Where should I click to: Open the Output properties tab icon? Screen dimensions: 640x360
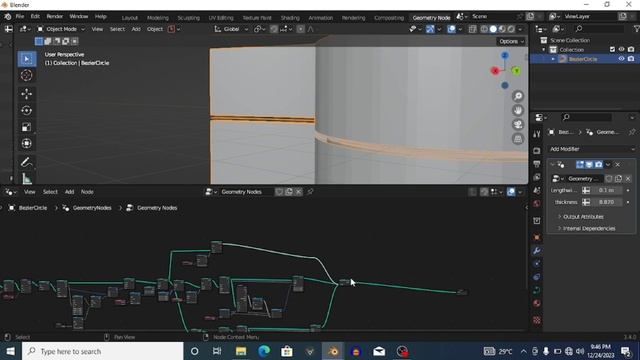[537, 164]
